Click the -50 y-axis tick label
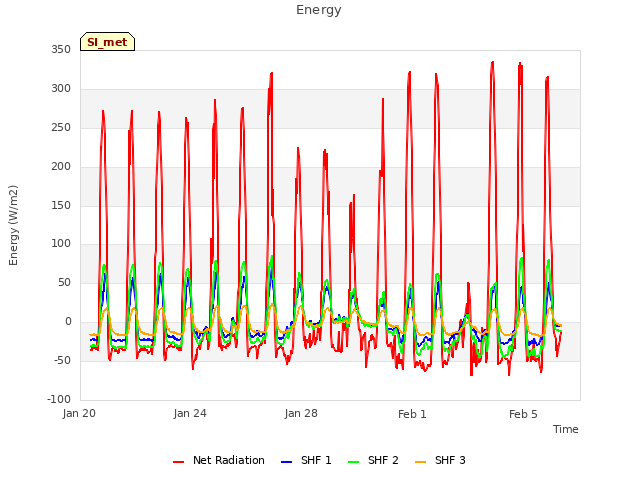 pos(62,360)
